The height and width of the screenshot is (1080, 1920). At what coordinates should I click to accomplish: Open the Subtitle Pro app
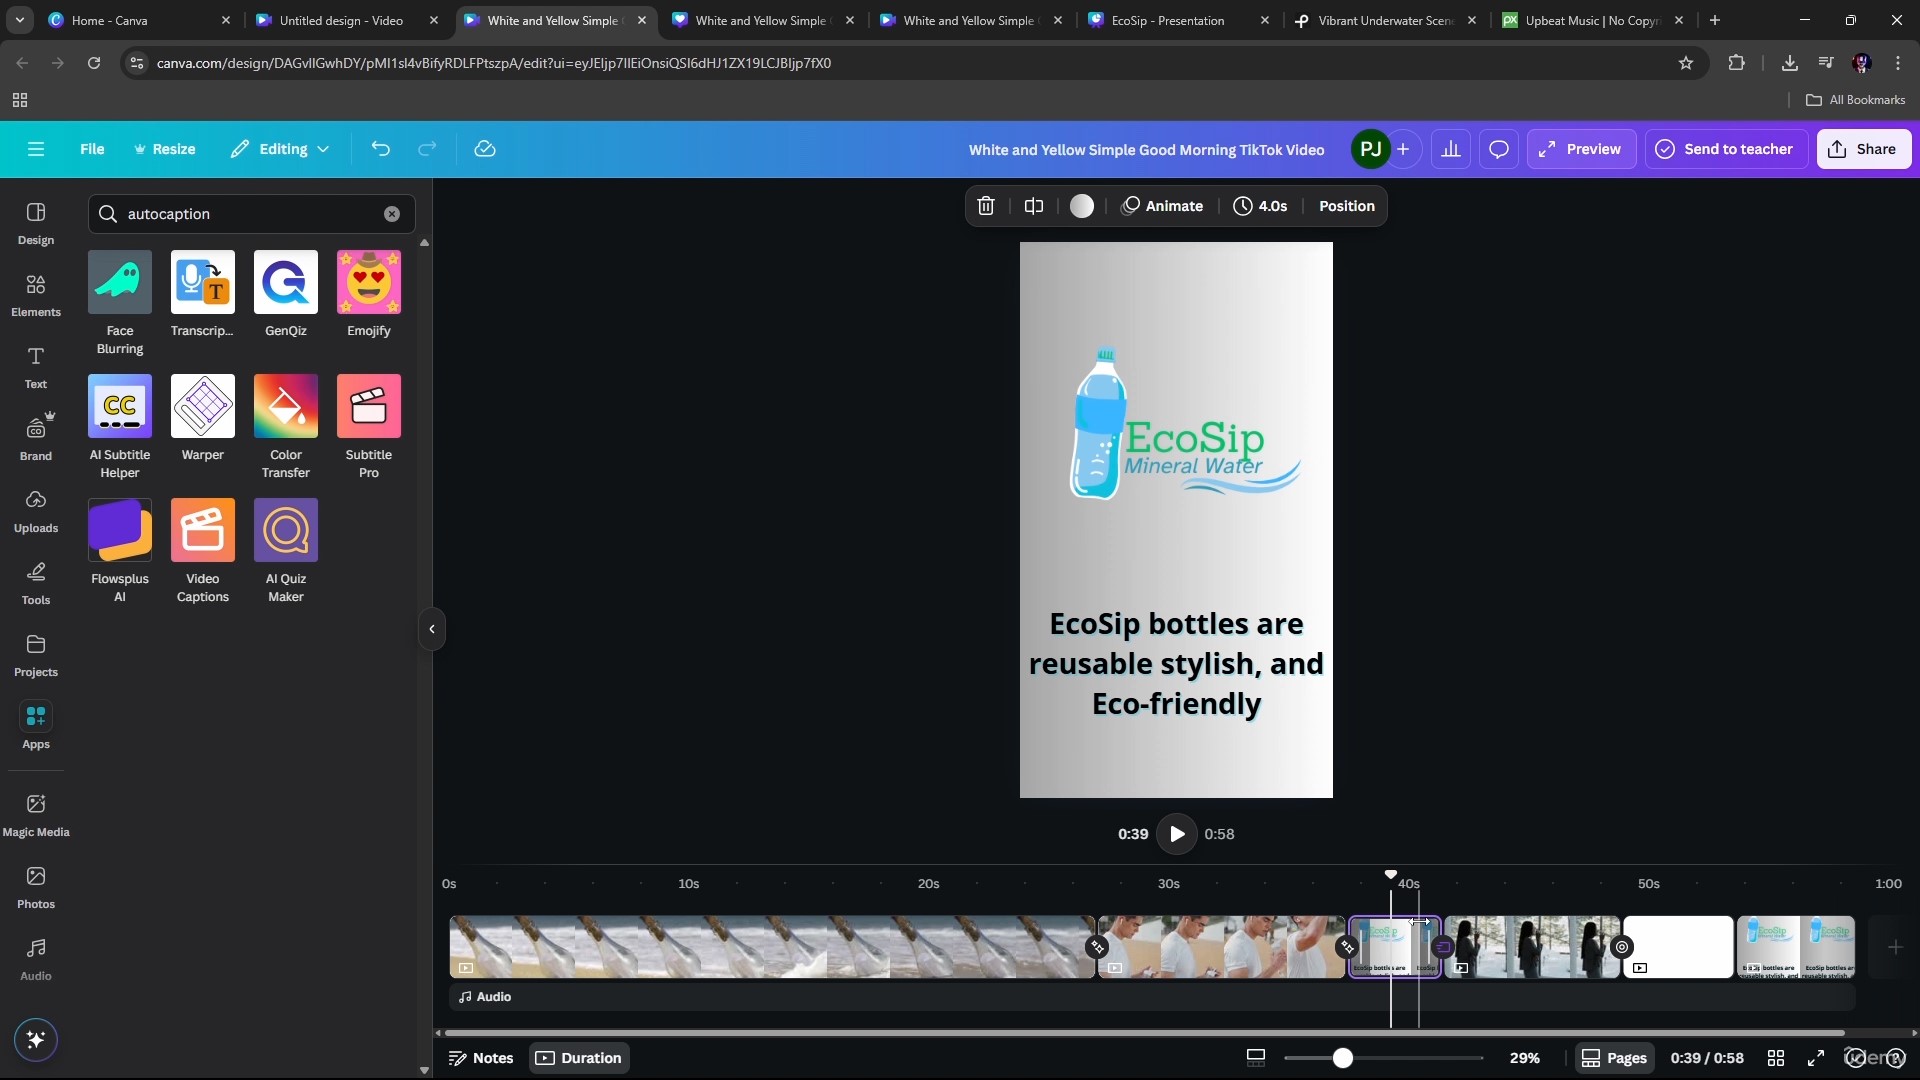[369, 406]
